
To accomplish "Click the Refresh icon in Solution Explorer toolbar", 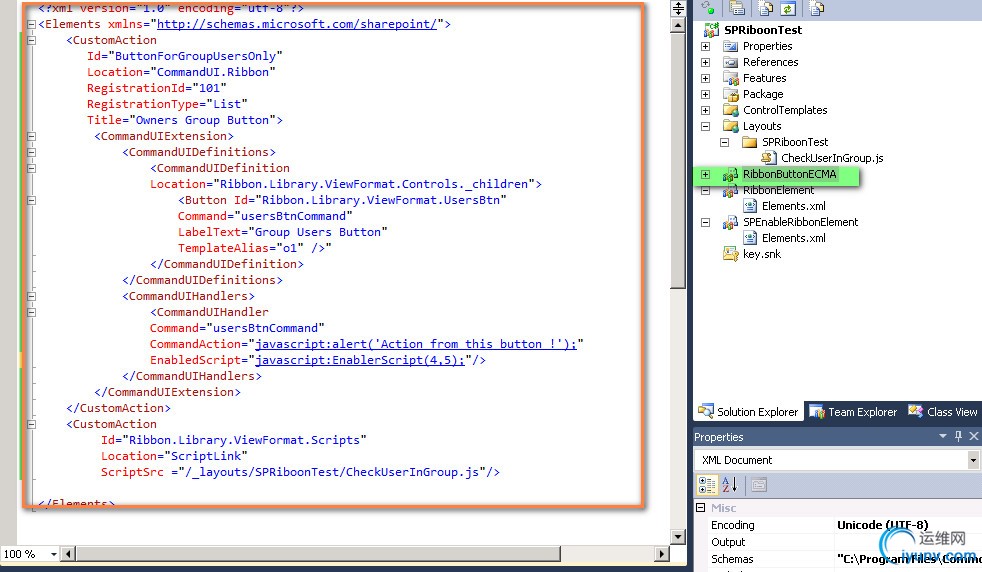I will coord(788,8).
